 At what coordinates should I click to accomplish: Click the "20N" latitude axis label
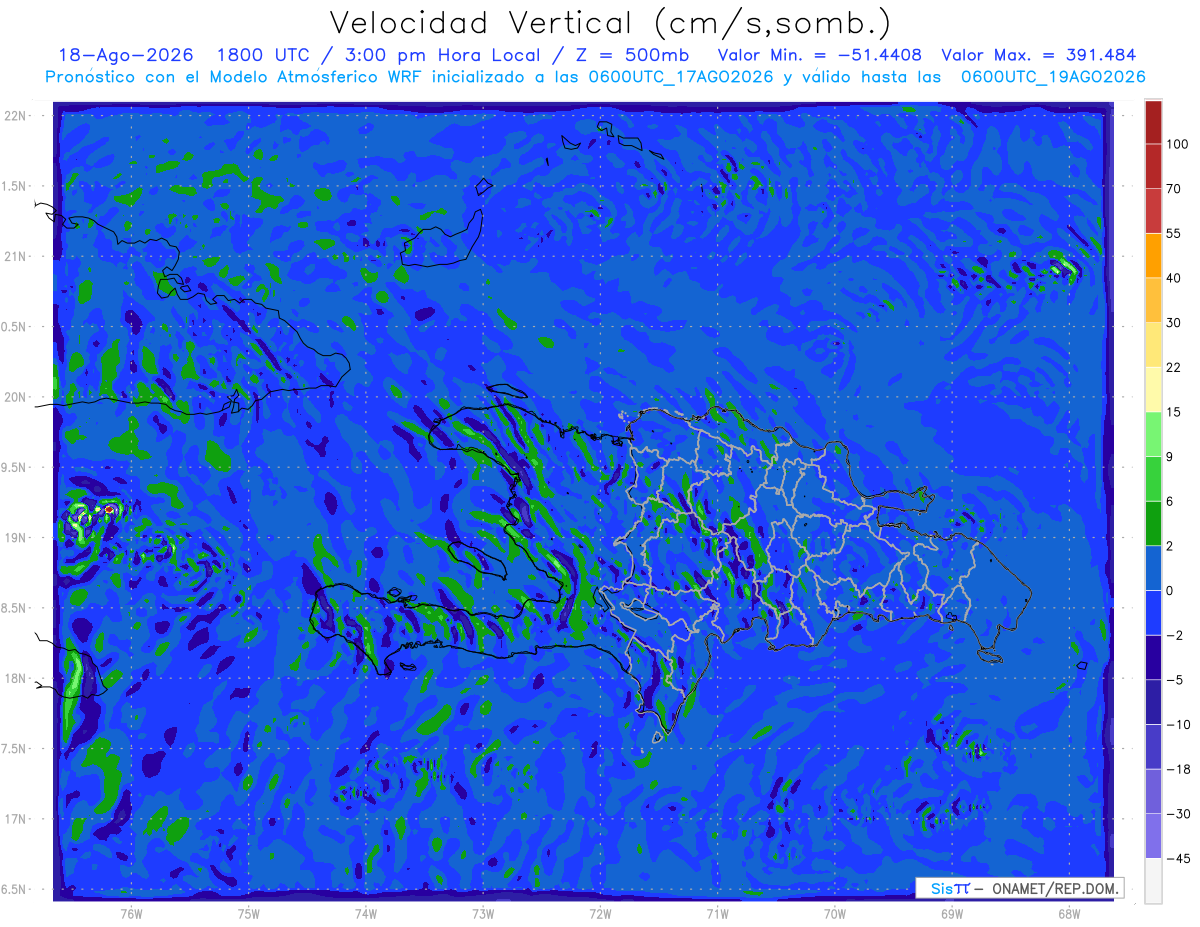pyautogui.click(x=16, y=397)
